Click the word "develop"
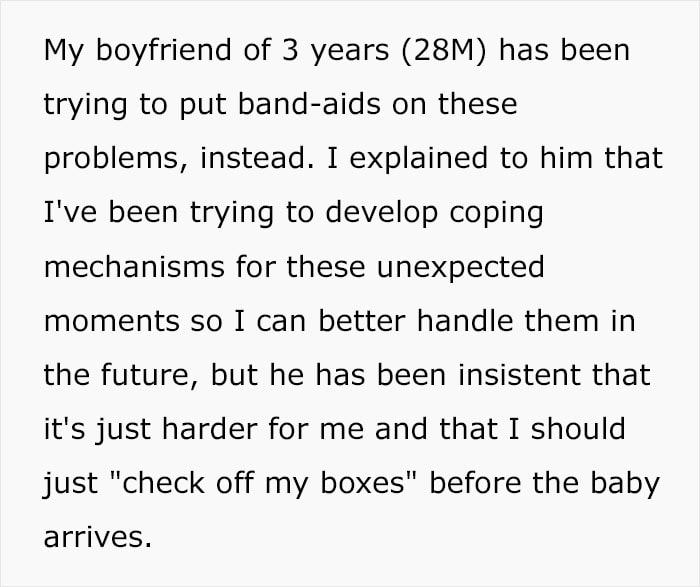This screenshot has width=700, height=587. pyautogui.click(x=382, y=212)
